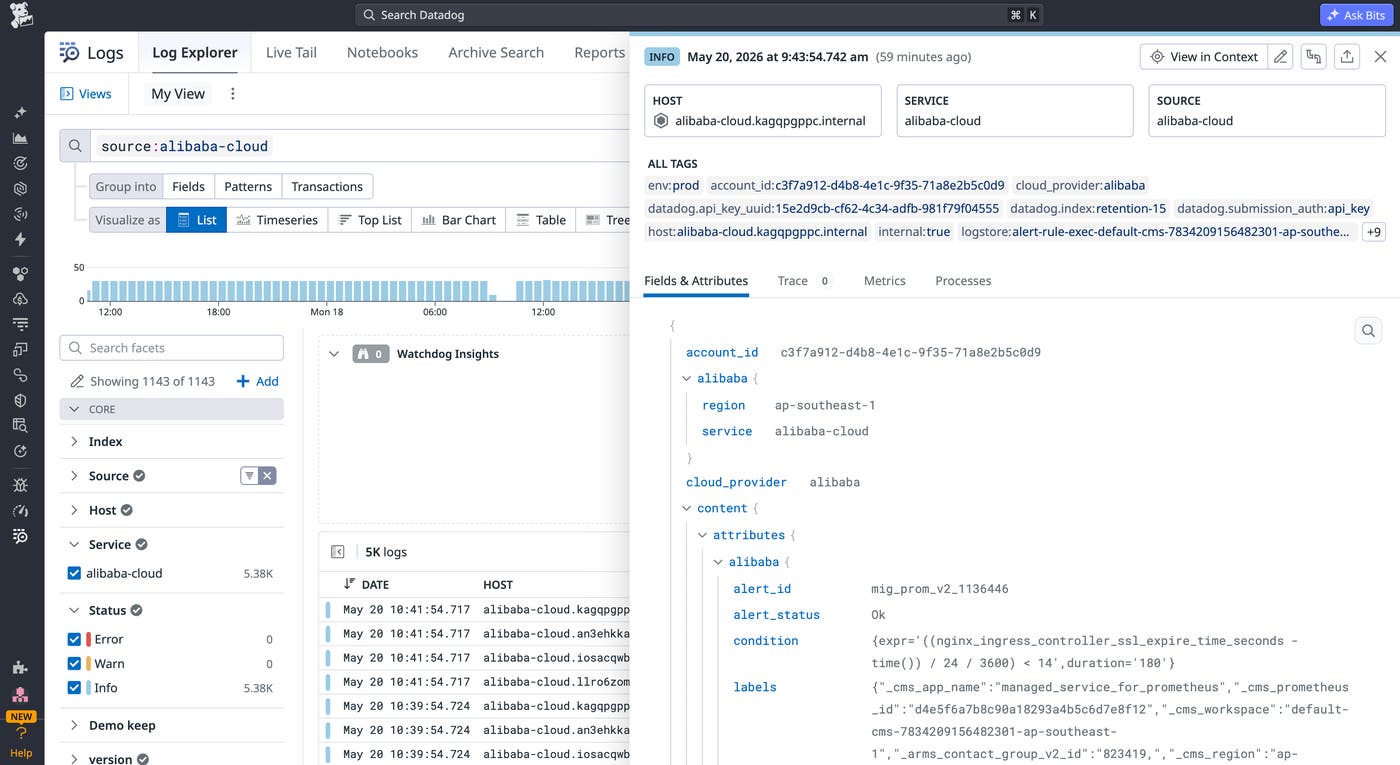Switch to the Live Tail tab
The width and height of the screenshot is (1400, 765).
[x=291, y=52]
